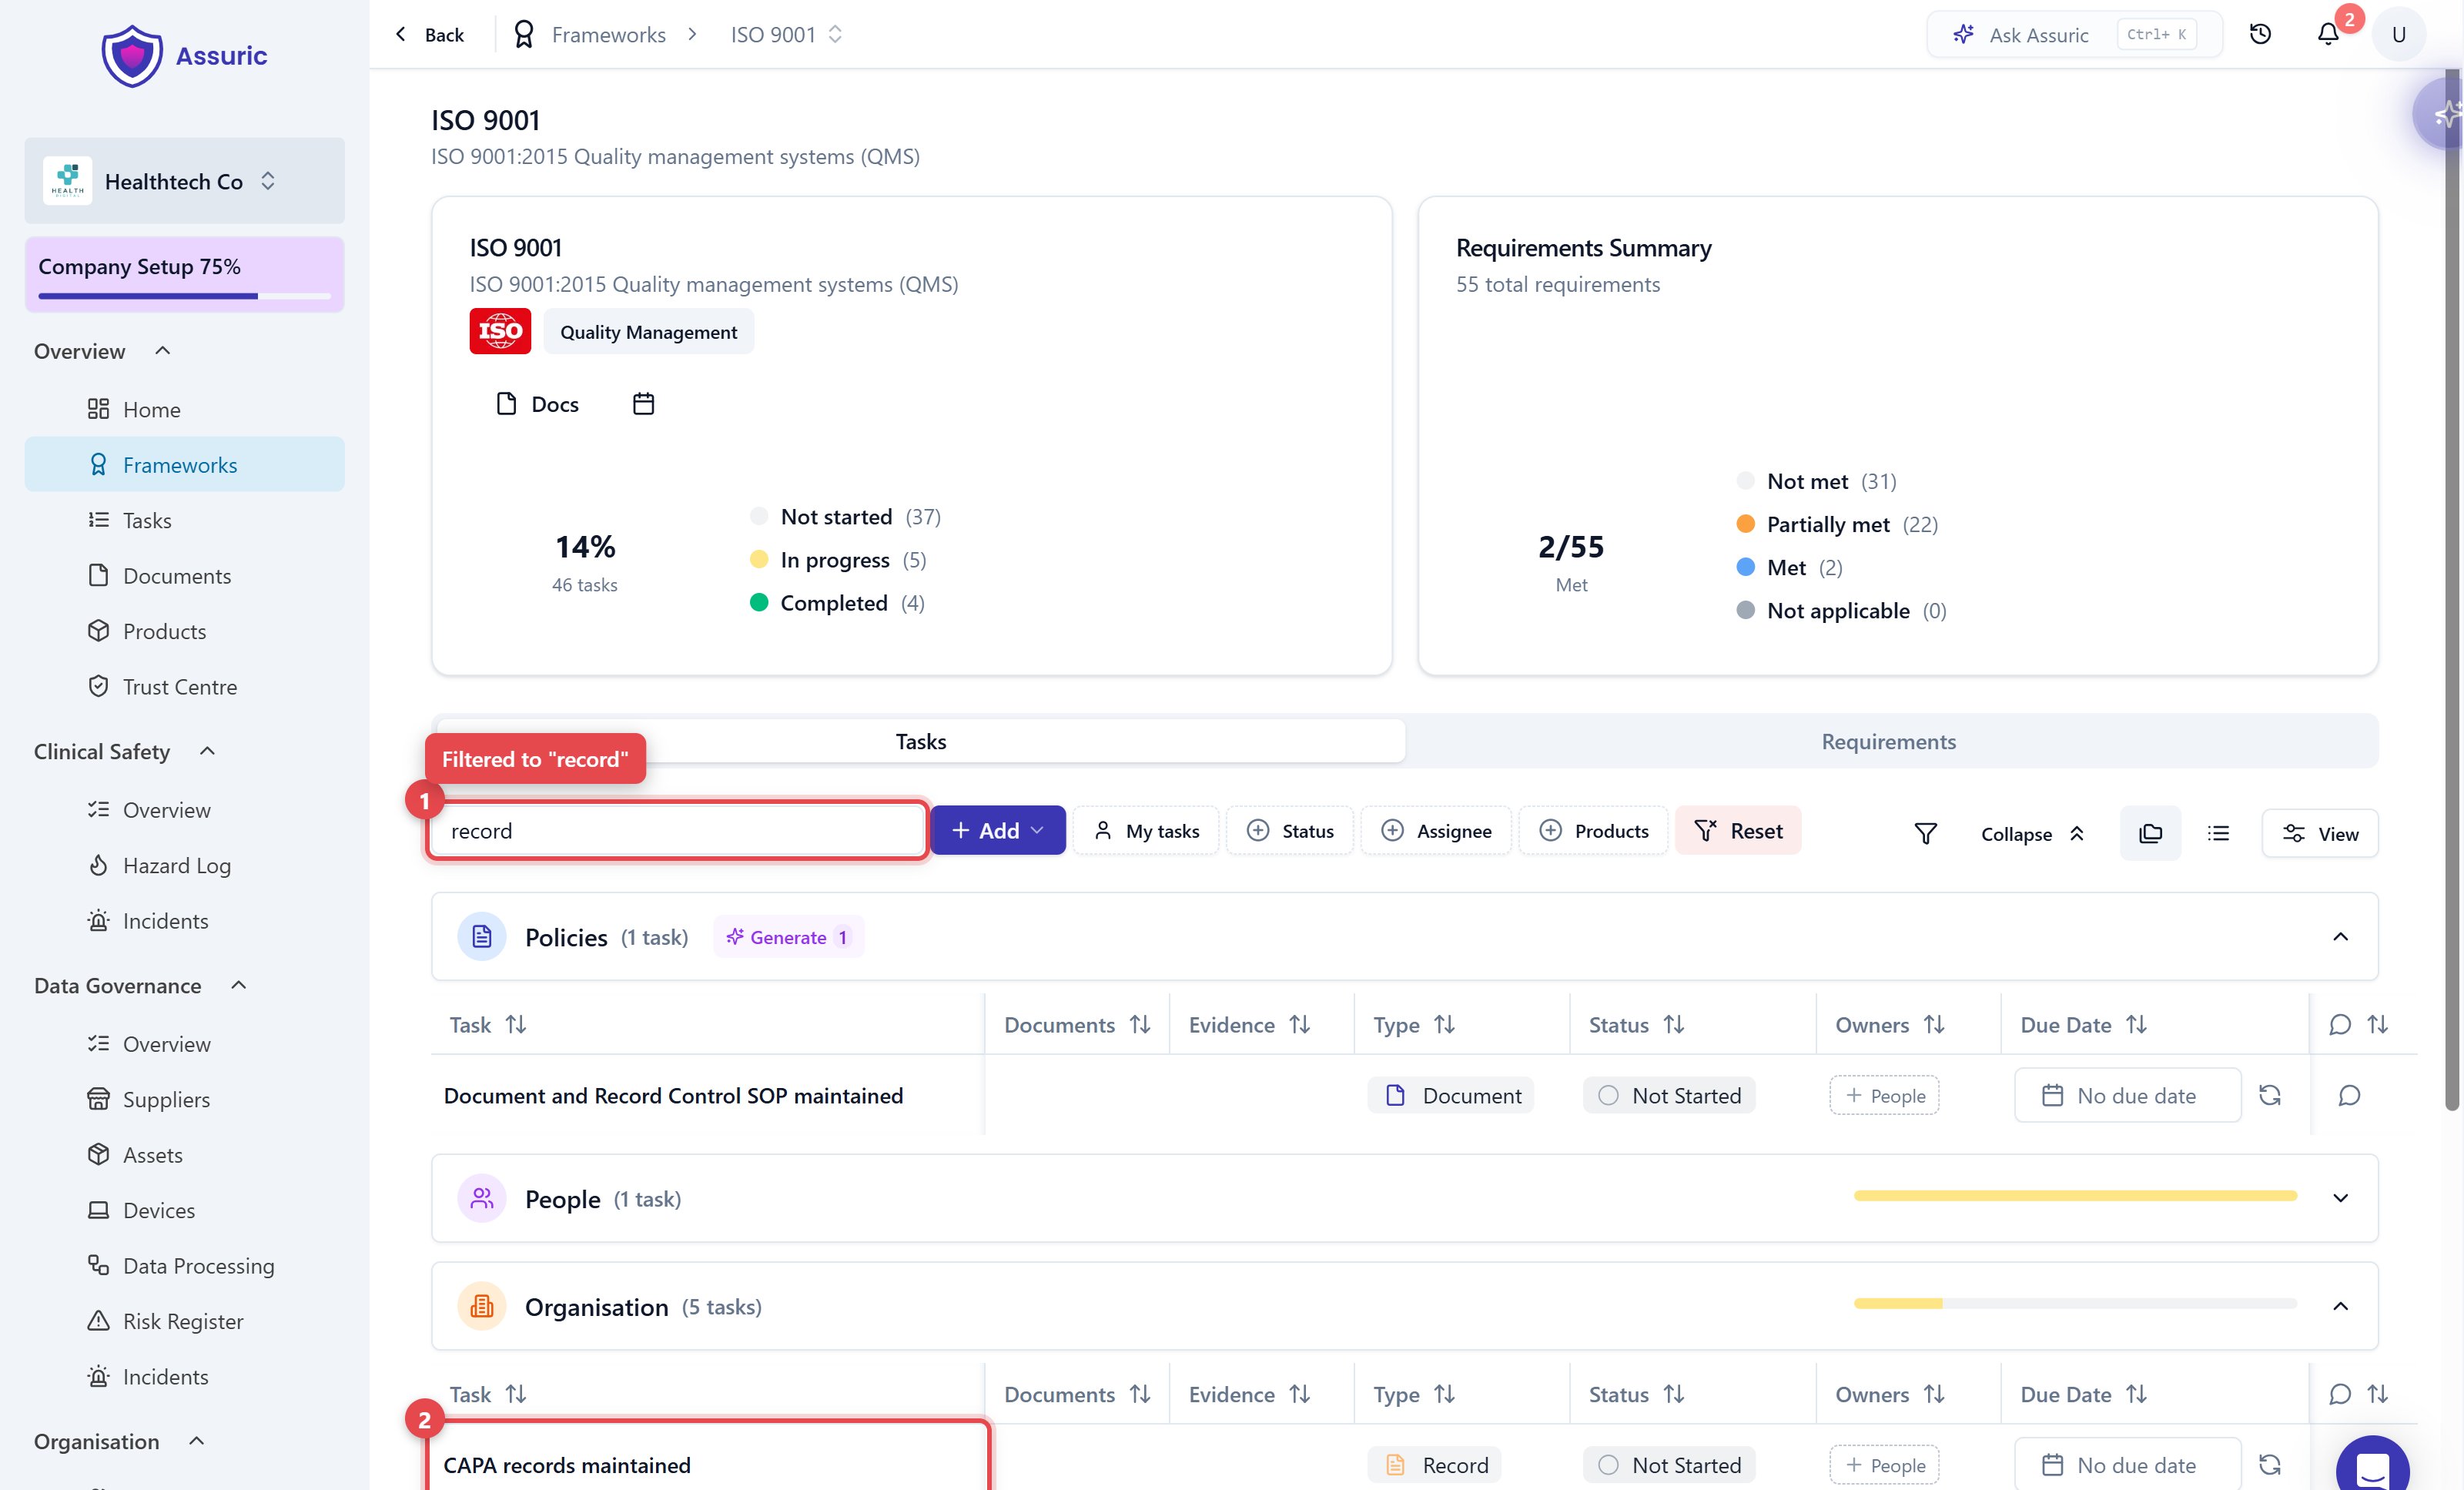The height and width of the screenshot is (1490, 2464).
Task: Open the floating AI sparkle assistant button
Action: click(x=2442, y=114)
